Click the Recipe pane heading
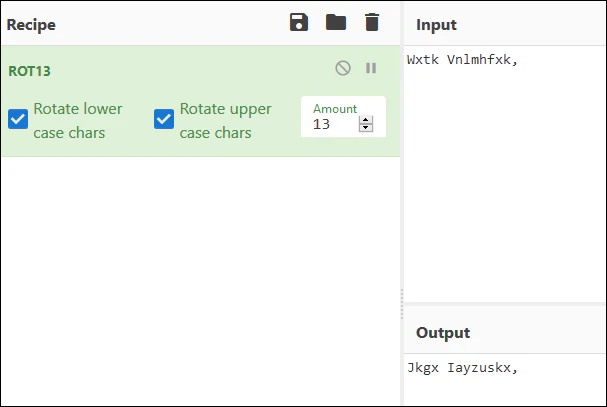This screenshot has width=607, height=407. click(31, 25)
